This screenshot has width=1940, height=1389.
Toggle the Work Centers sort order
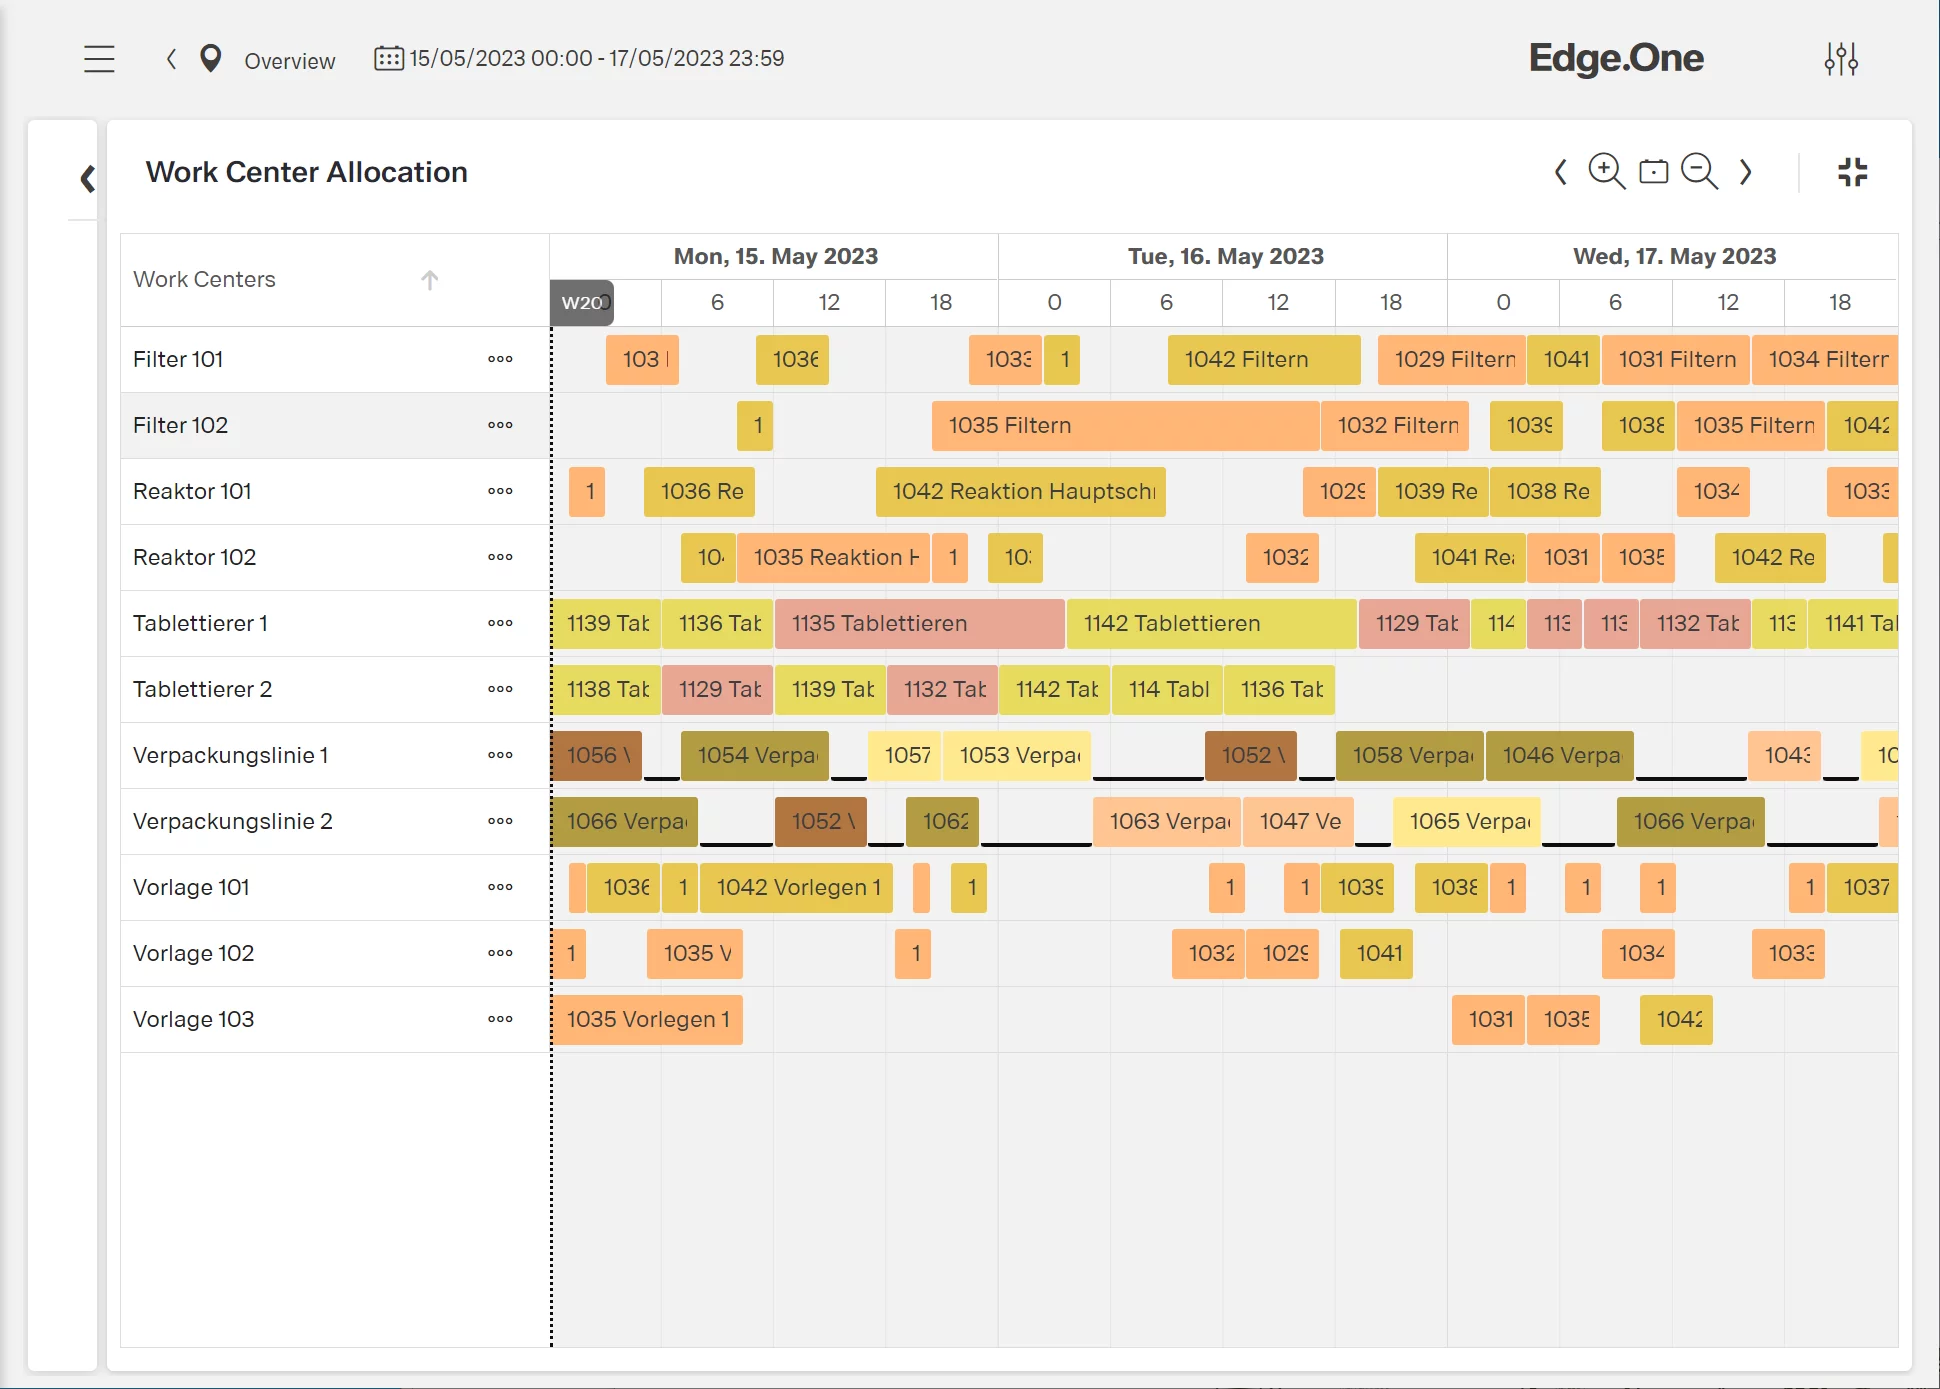pyautogui.click(x=429, y=279)
